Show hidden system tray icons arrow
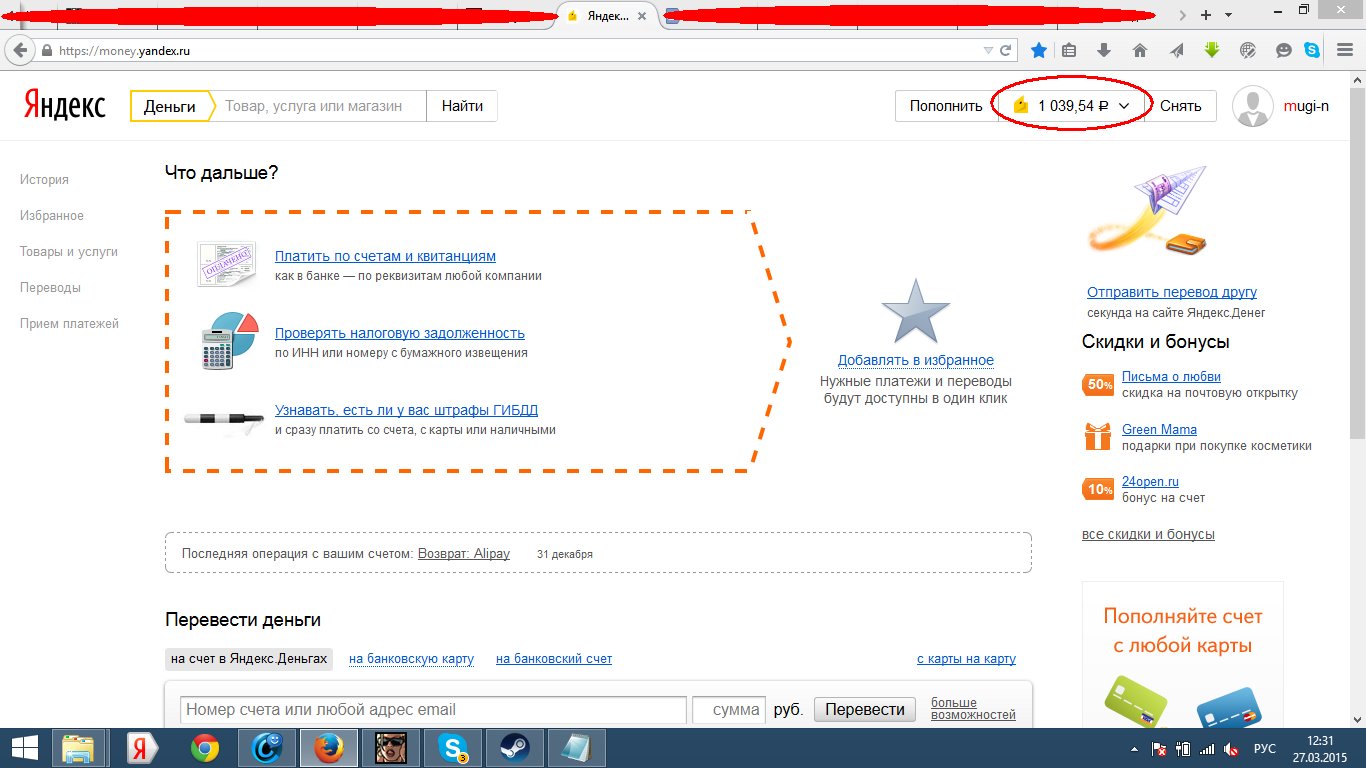Viewport: 1366px width, 768px height. pyautogui.click(x=1134, y=748)
